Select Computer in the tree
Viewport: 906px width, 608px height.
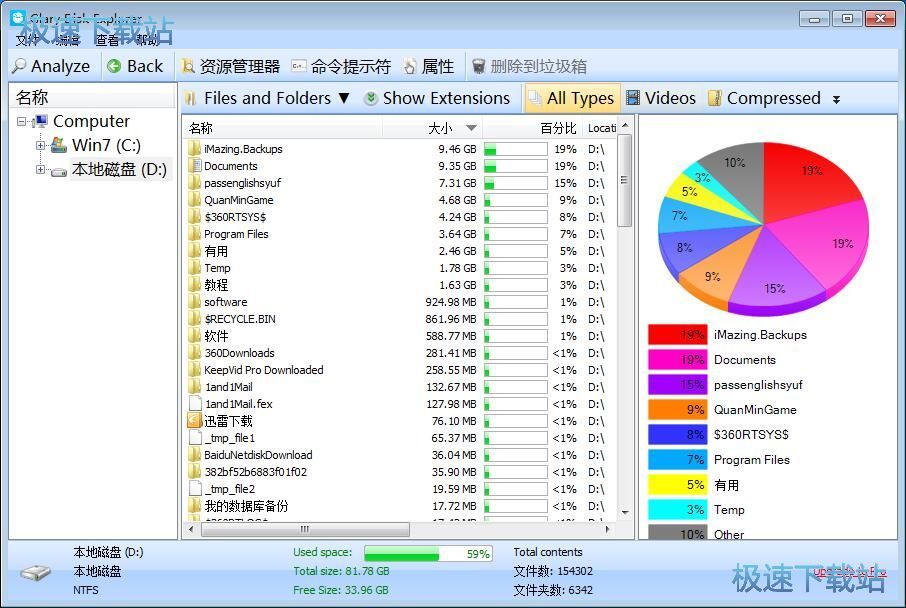point(91,121)
